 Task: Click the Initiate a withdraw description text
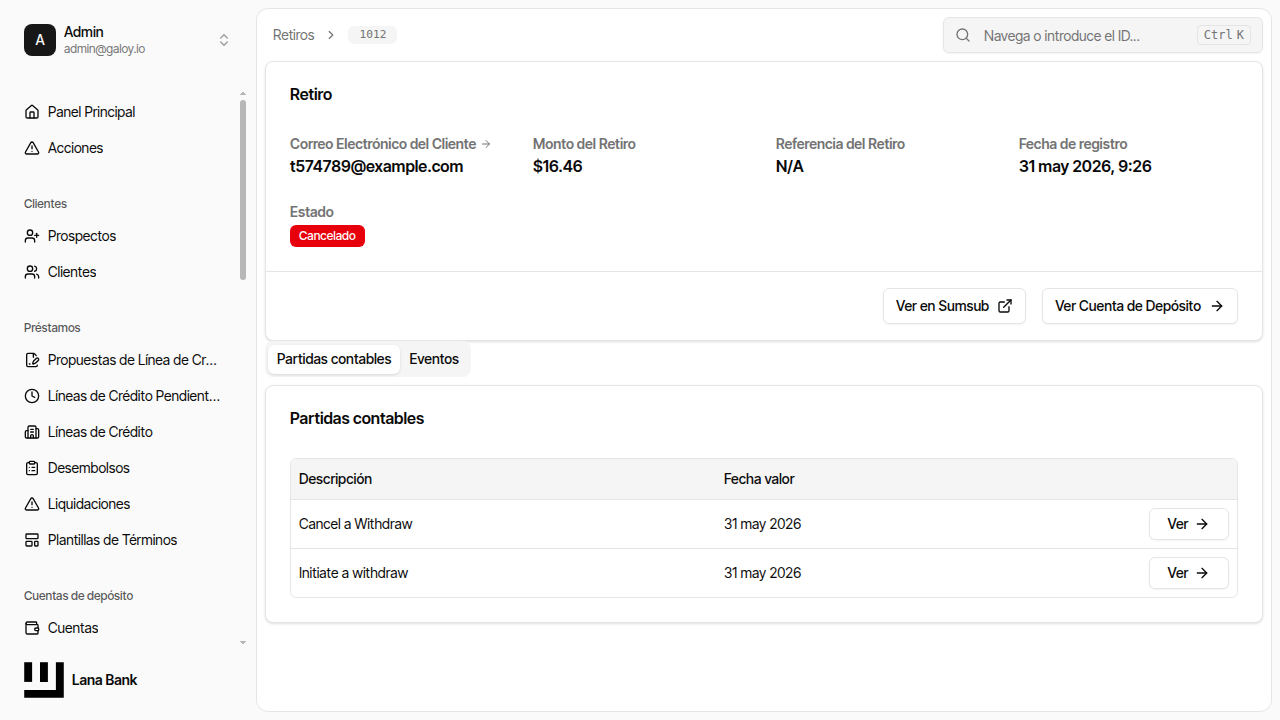(353, 573)
